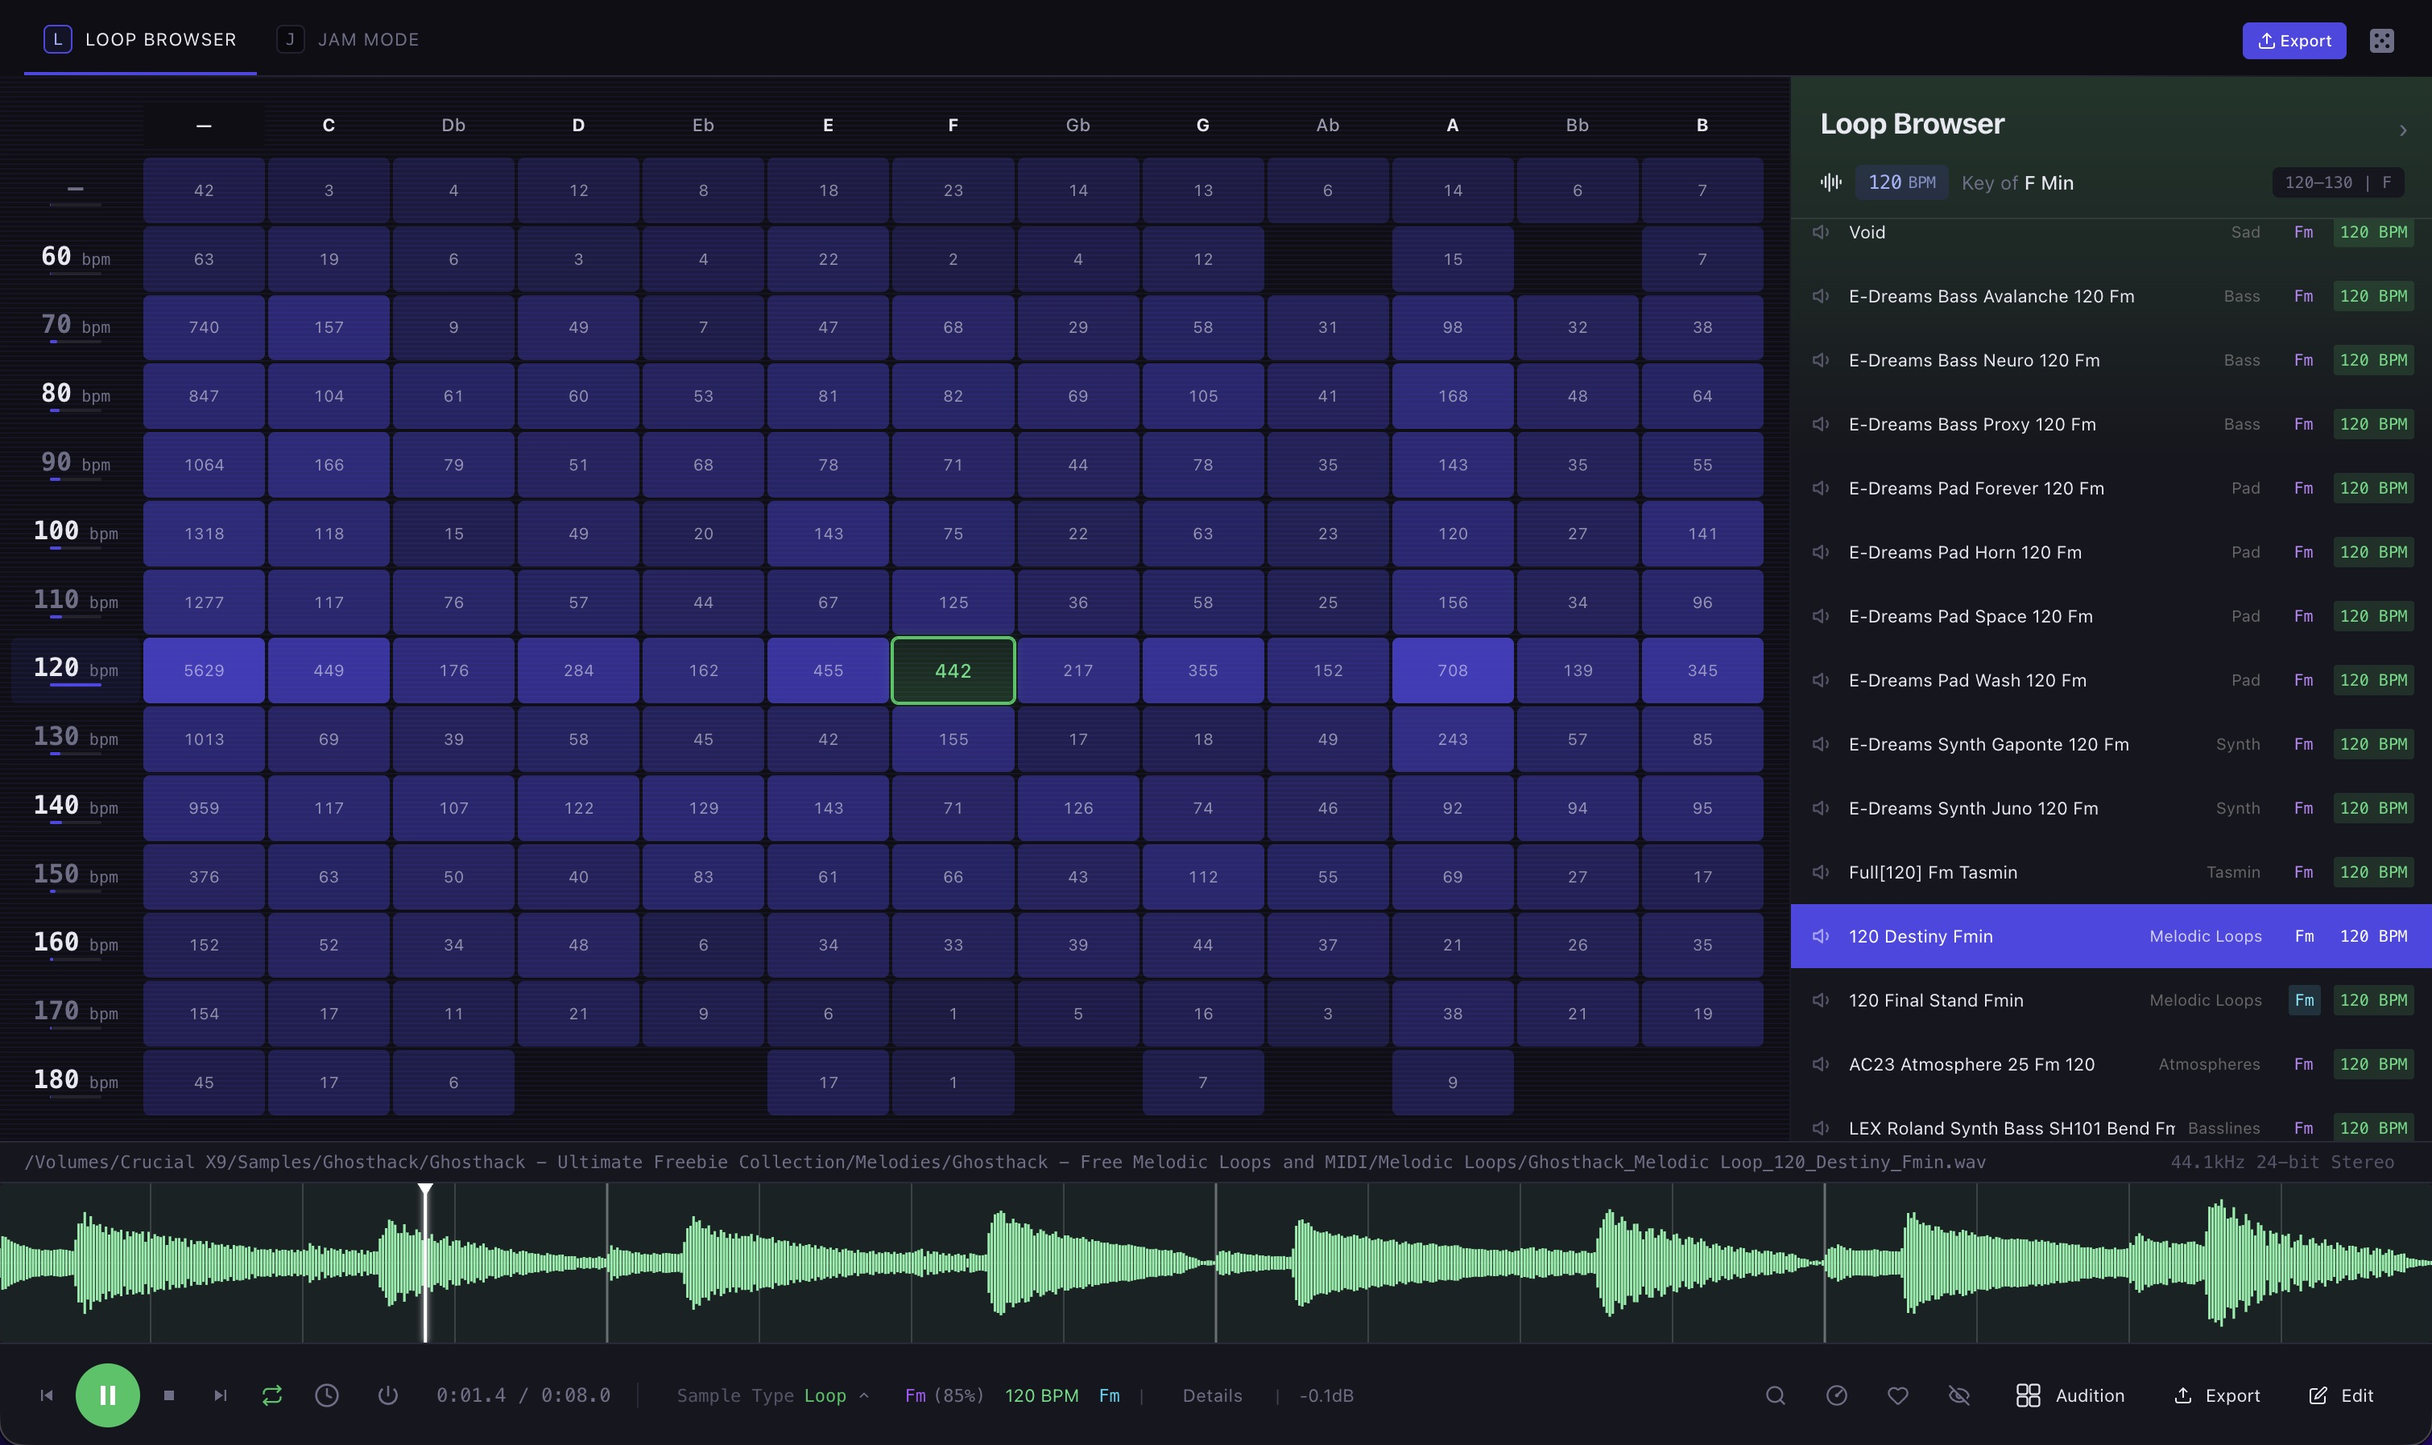The image size is (2432, 1445).
Task: Select the F key column header
Action: pos(953,125)
